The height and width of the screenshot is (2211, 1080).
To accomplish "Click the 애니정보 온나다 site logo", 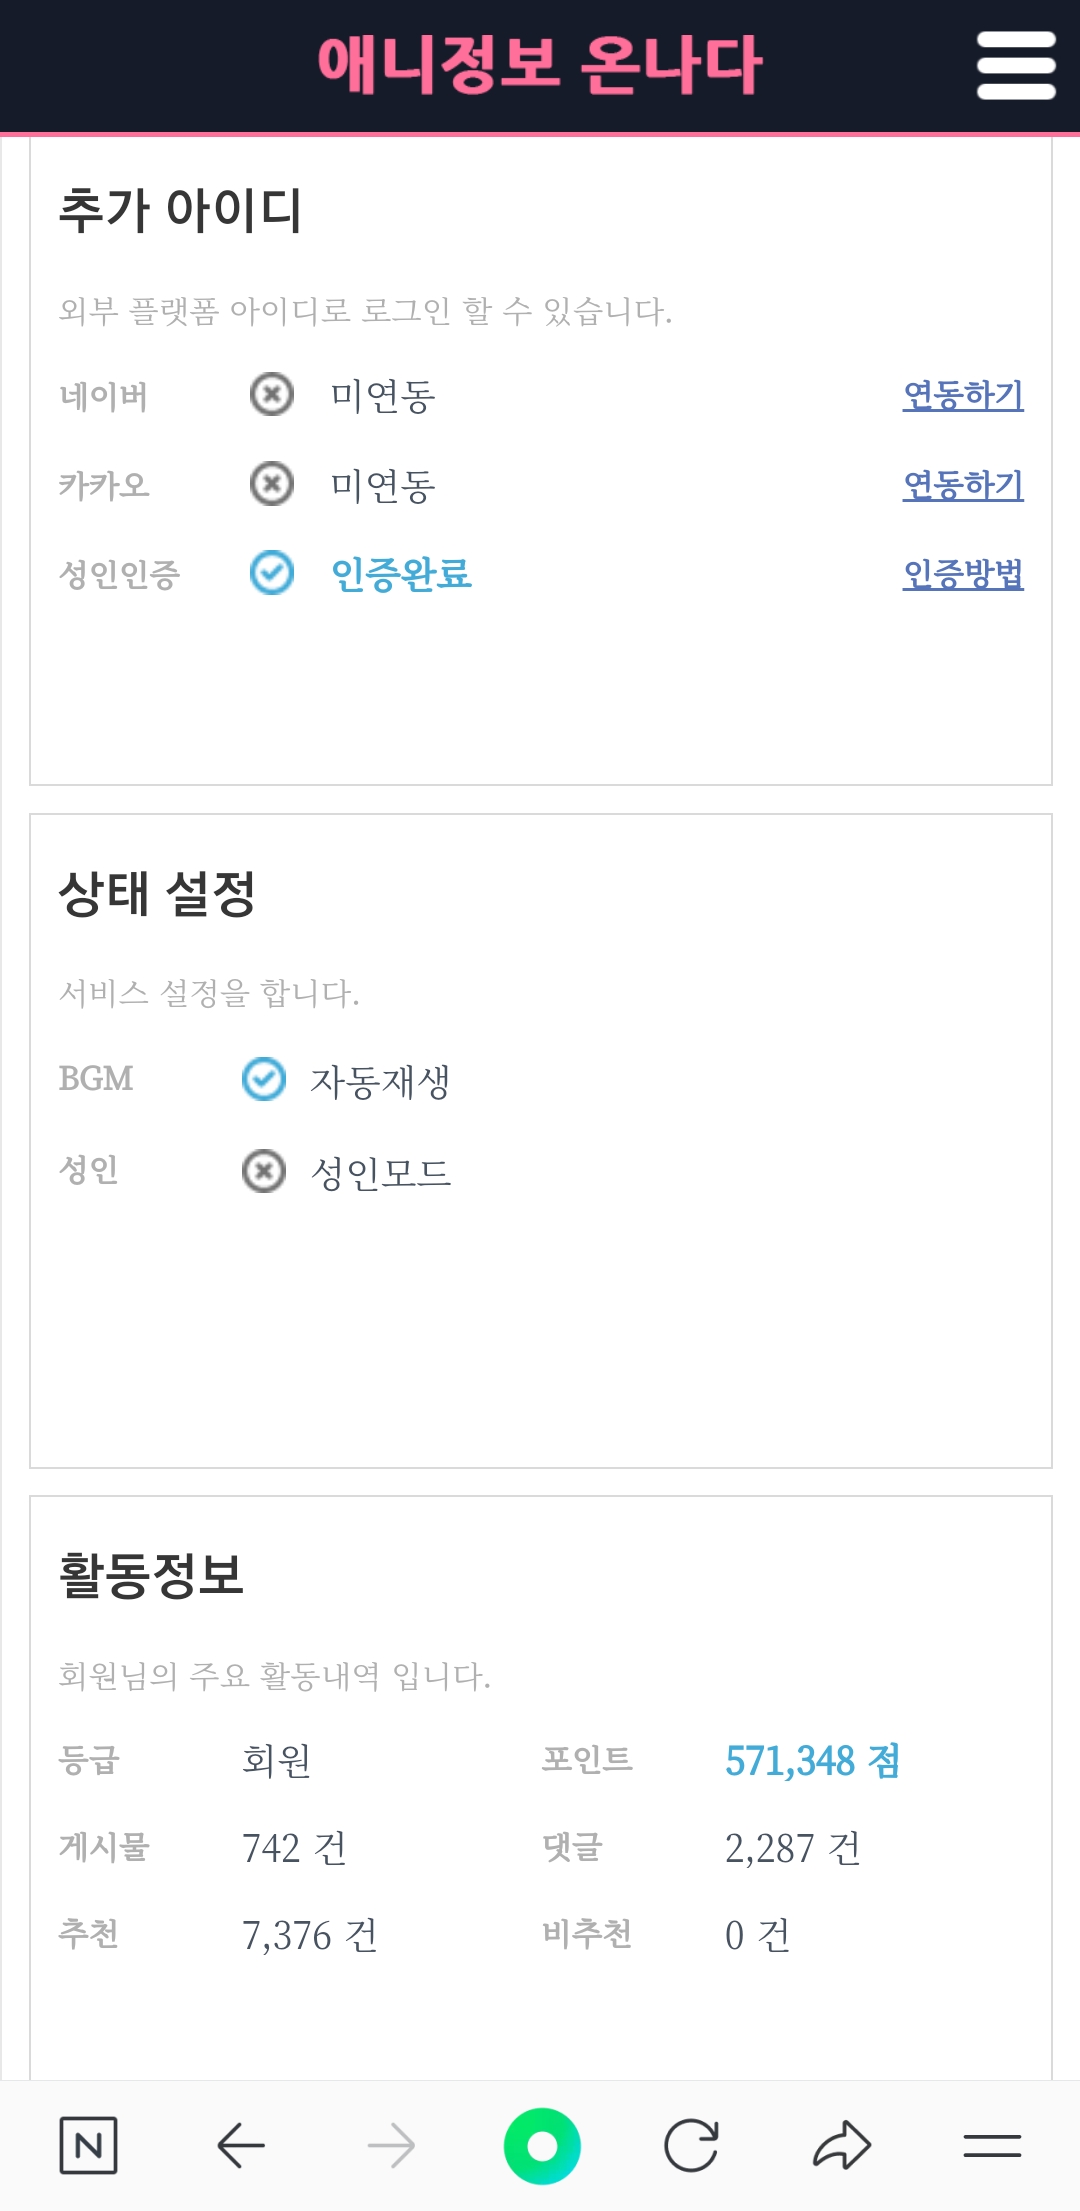I will 540,66.
